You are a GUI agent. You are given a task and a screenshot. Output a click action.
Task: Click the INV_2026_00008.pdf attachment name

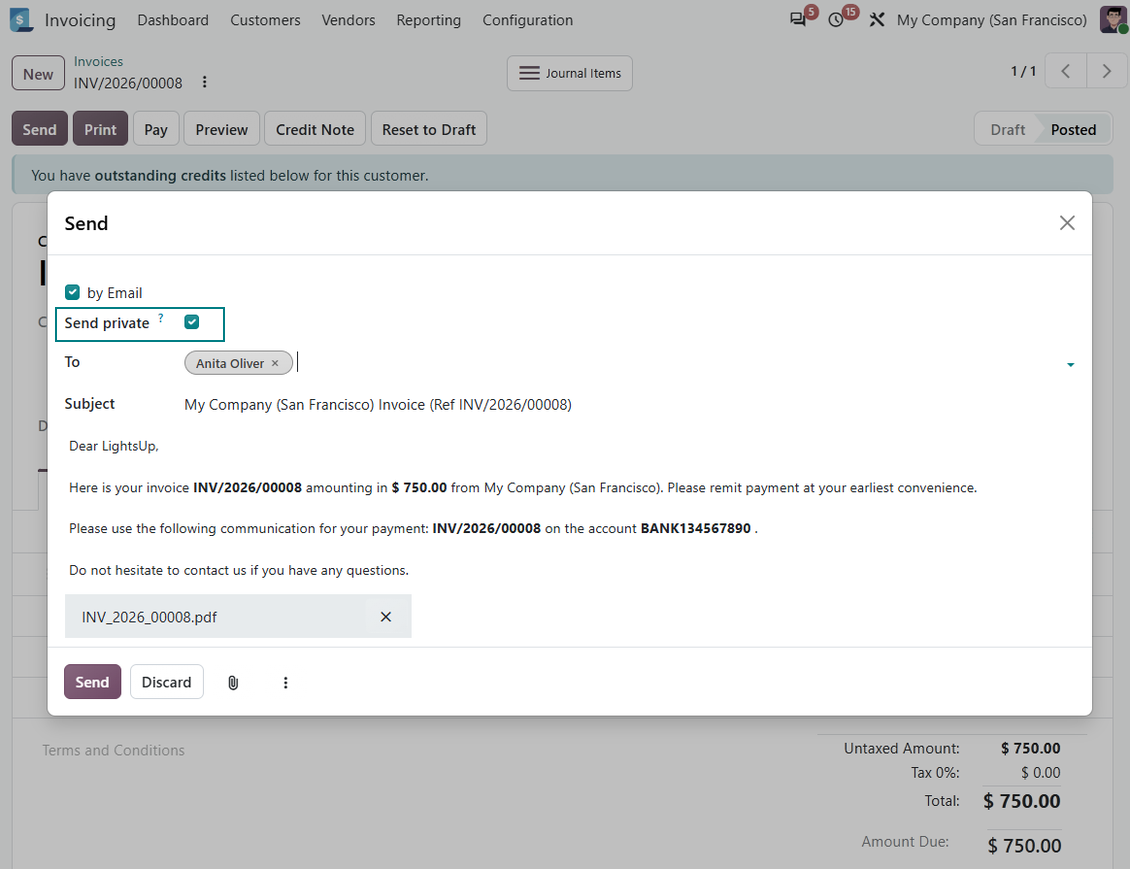coord(149,617)
